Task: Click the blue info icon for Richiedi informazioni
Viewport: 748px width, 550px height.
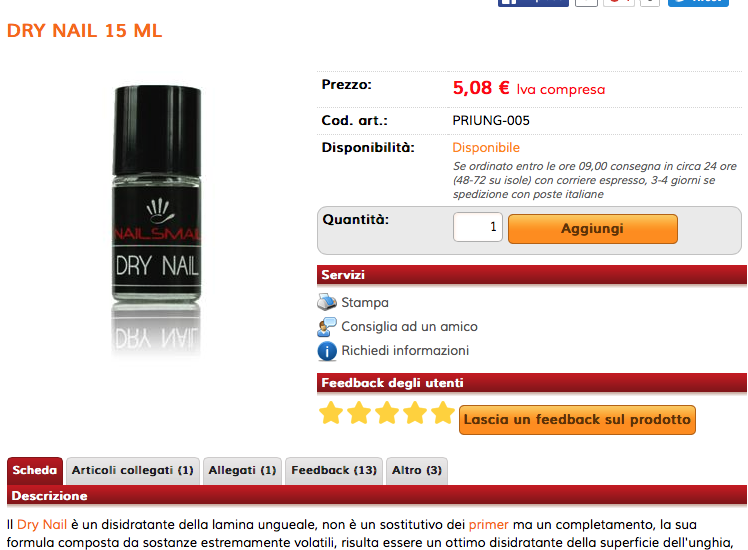Action: [x=327, y=352]
